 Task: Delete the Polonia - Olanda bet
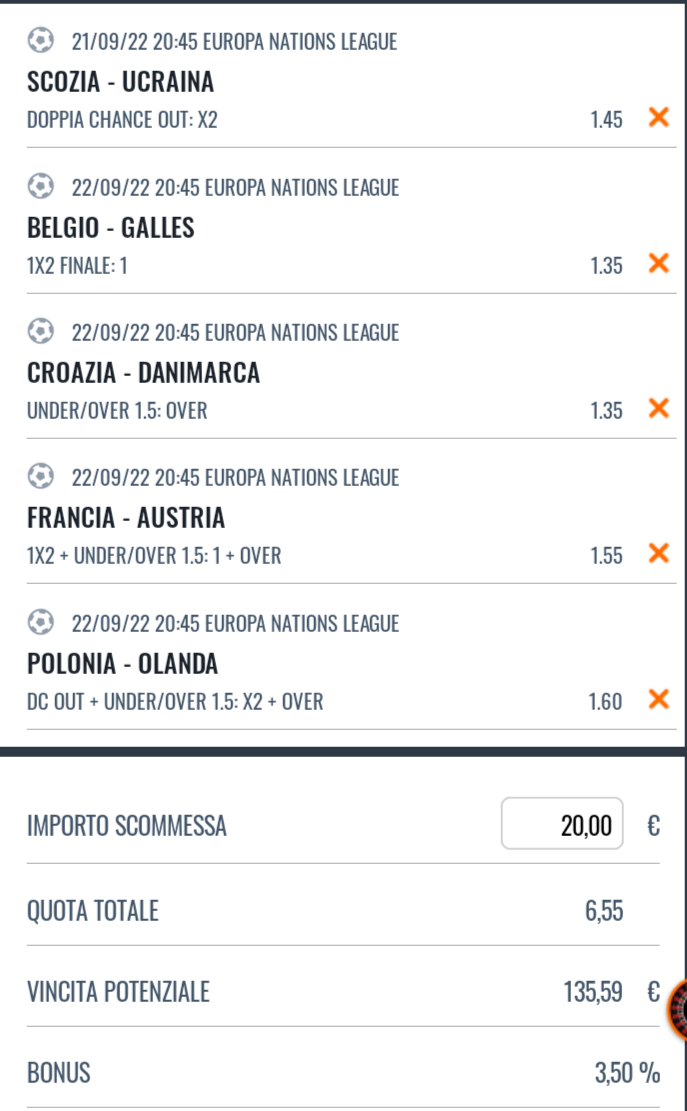(658, 699)
